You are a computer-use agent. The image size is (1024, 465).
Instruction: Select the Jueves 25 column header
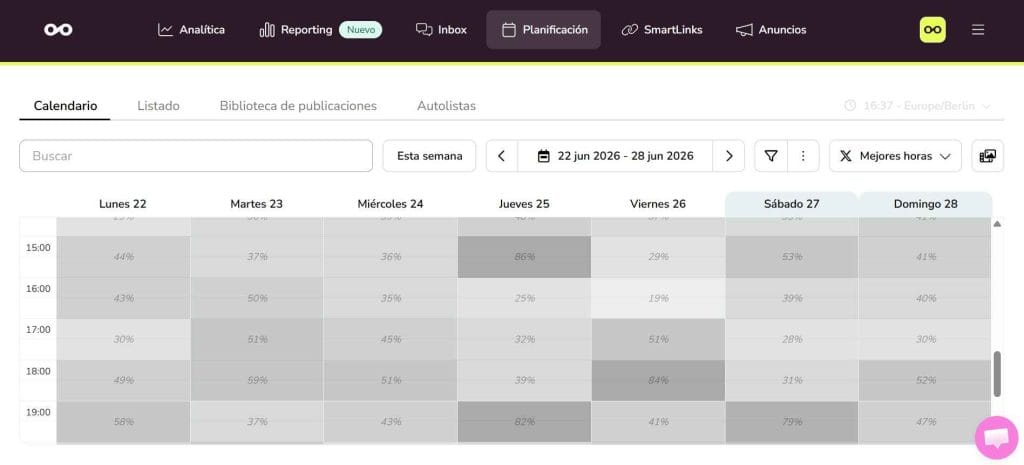click(x=524, y=204)
